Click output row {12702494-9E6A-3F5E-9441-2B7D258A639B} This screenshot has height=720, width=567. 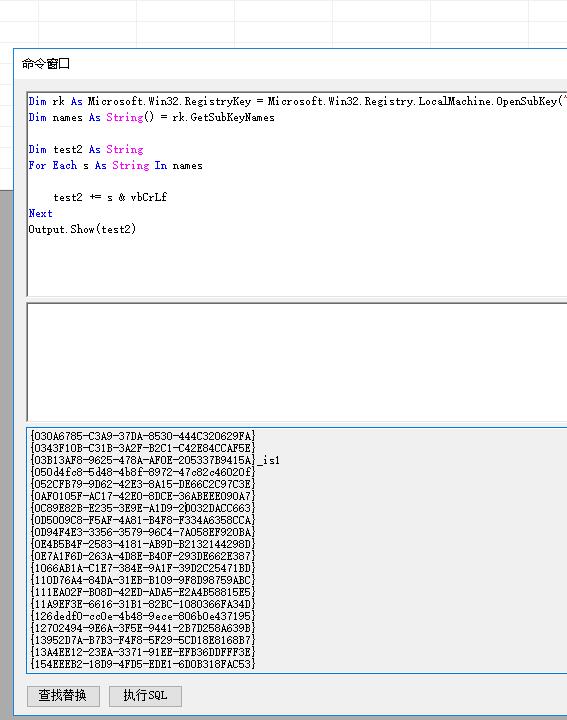pyautogui.click(x=143, y=628)
